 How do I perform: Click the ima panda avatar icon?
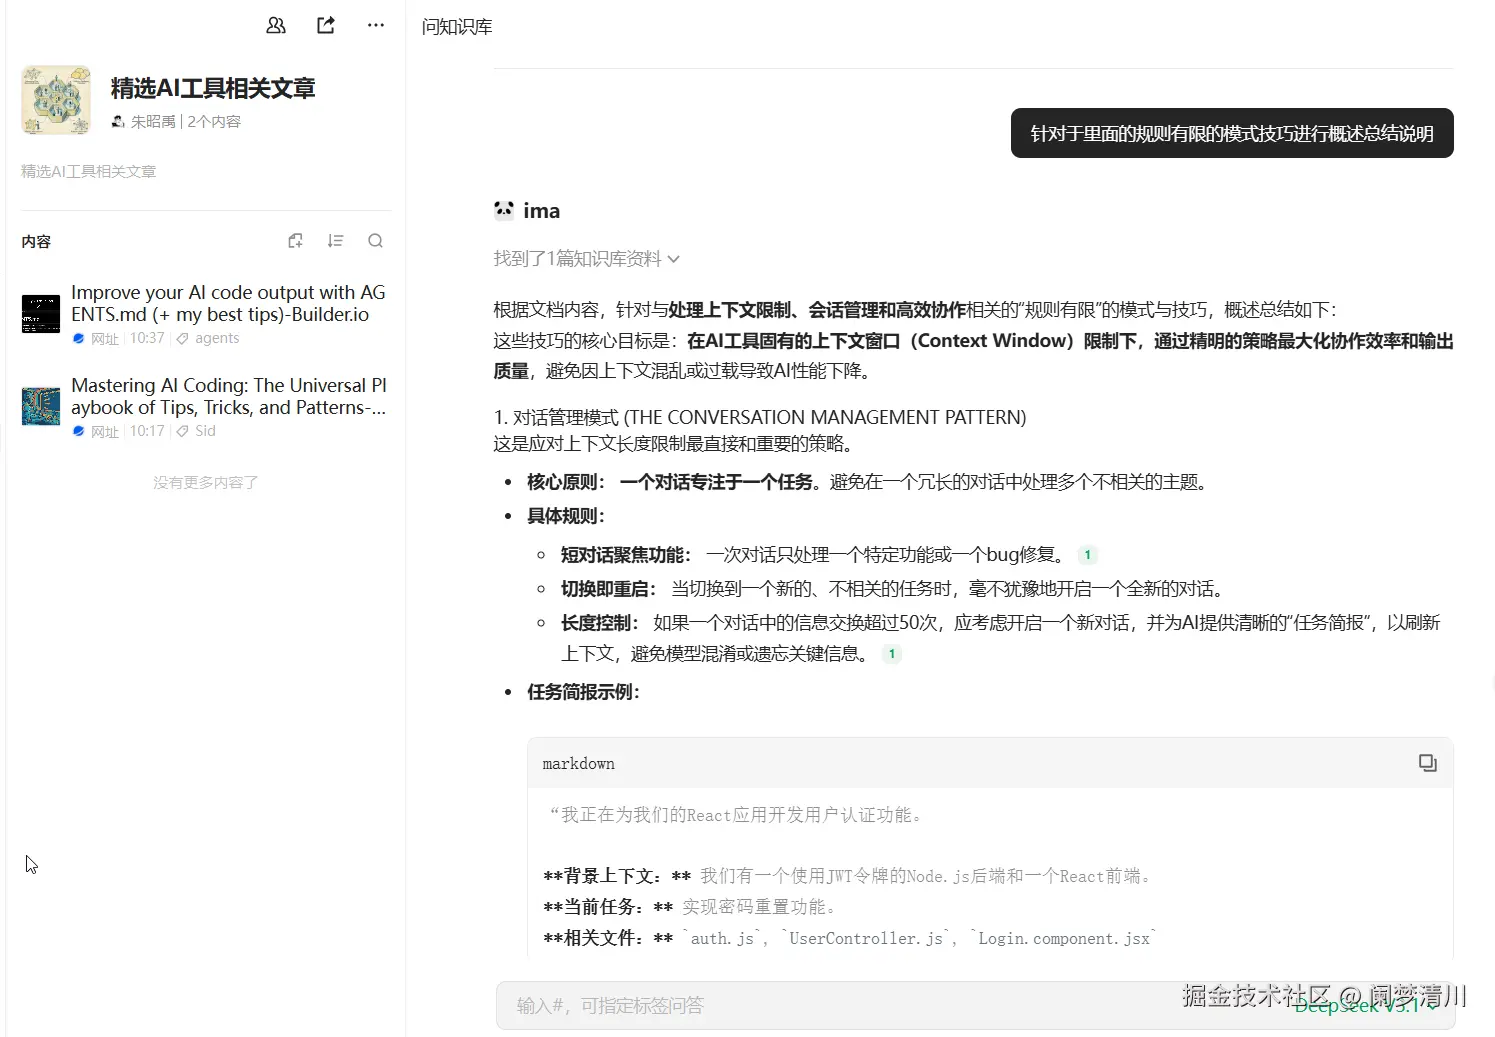click(x=504, y=210)
